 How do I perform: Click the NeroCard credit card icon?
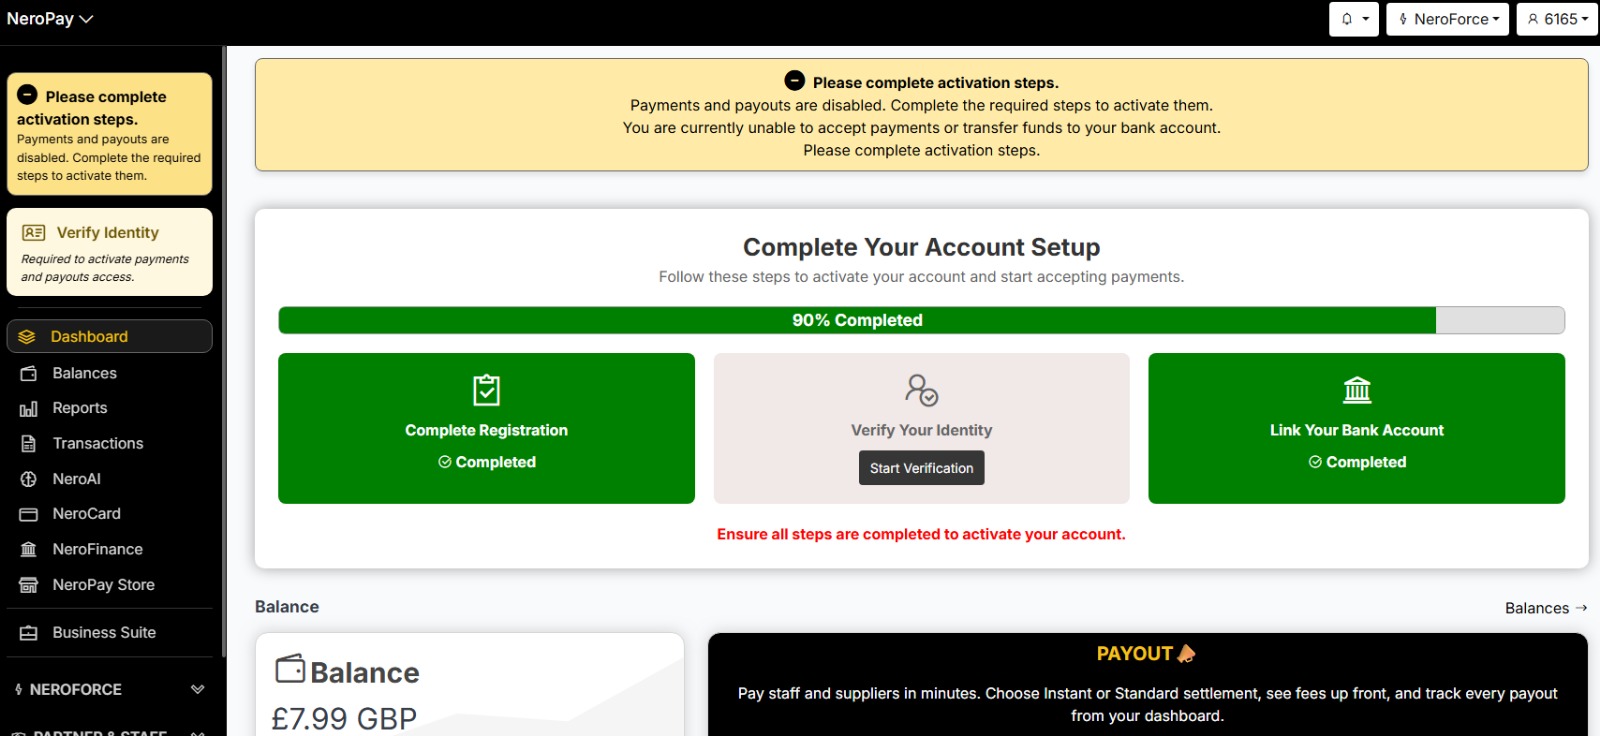[28, 514]
